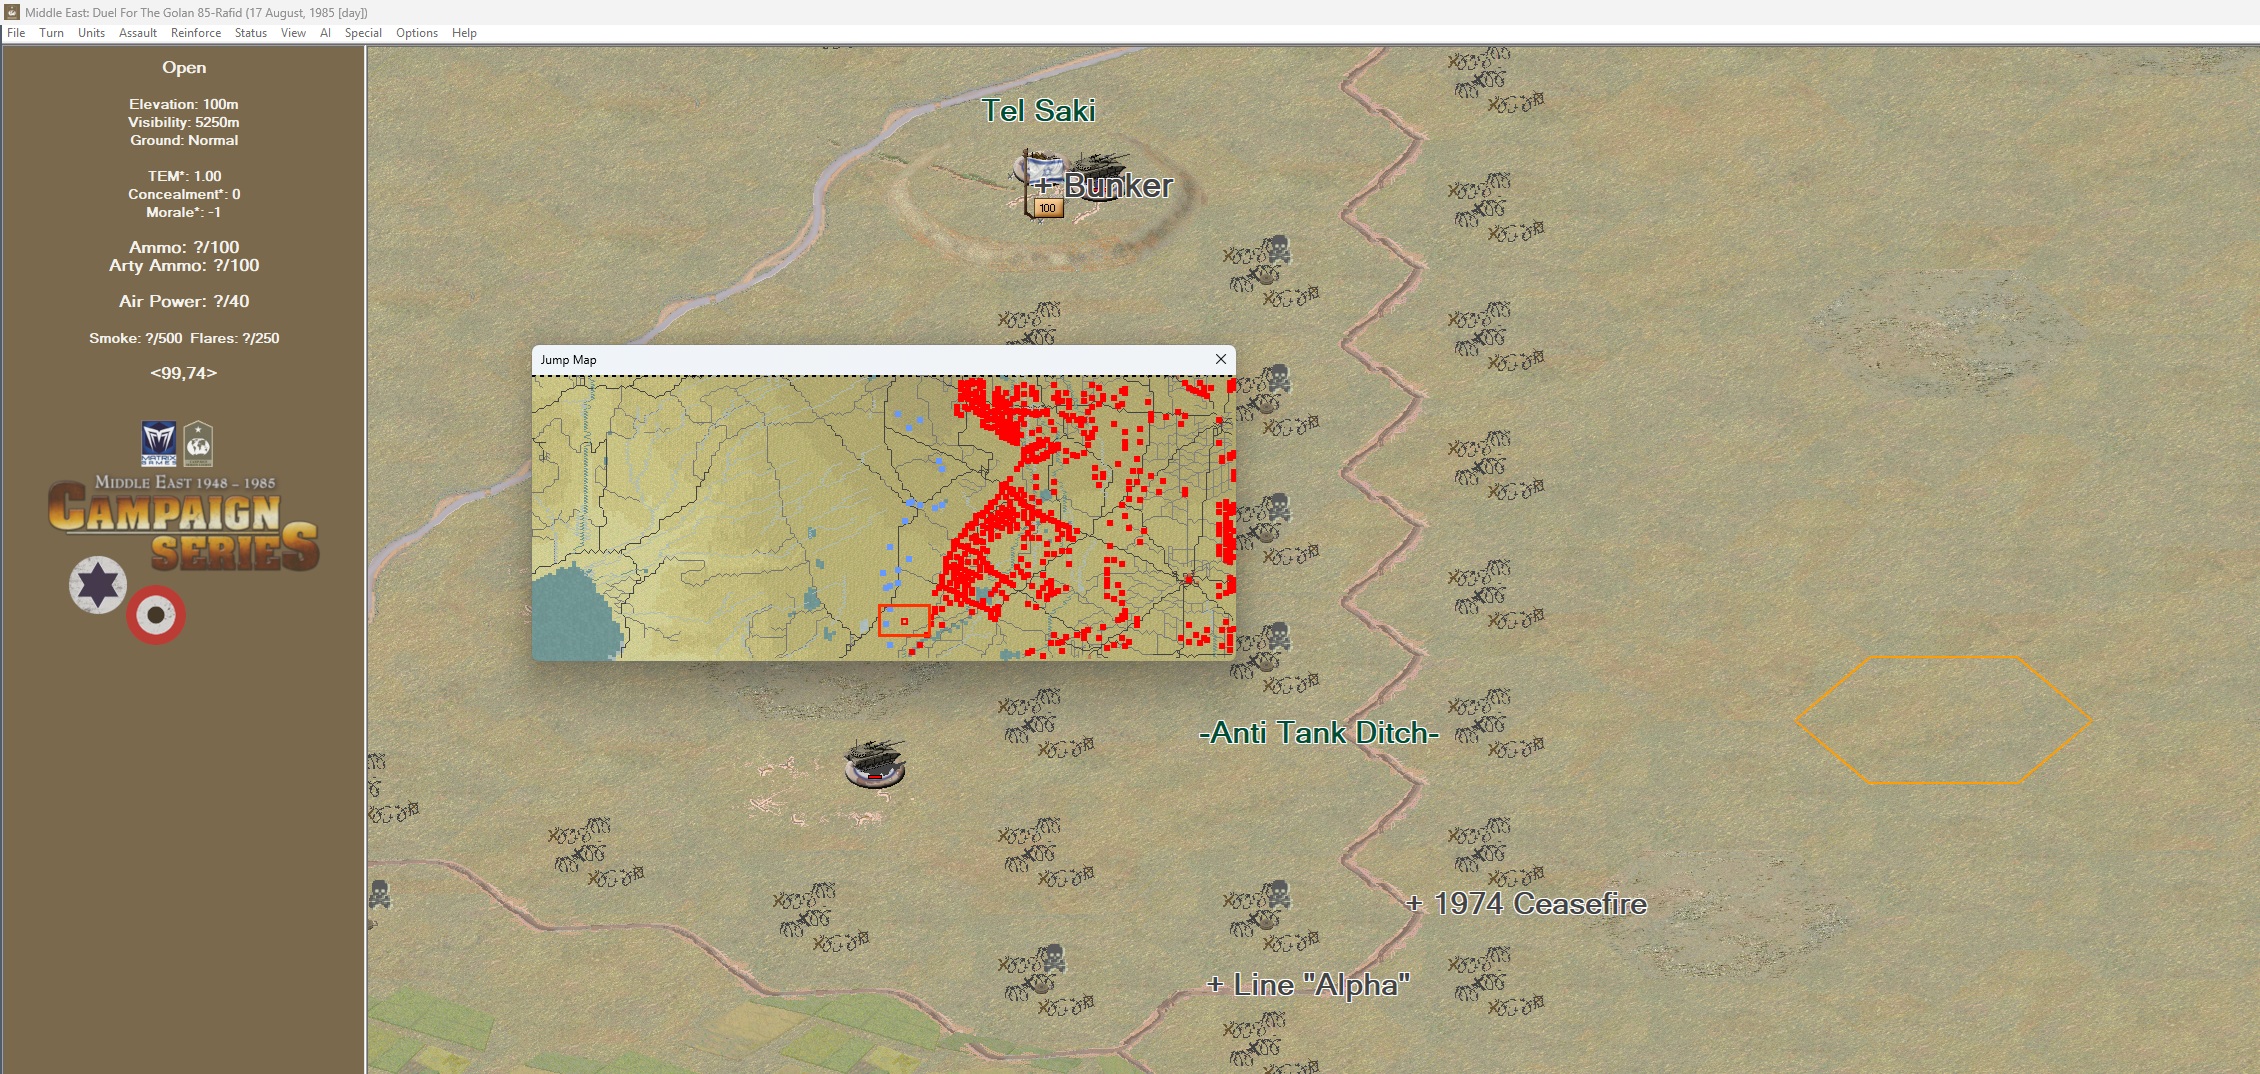Open the AI menu
Screen dimensions: 2260x1074
[x=325, y=33]
